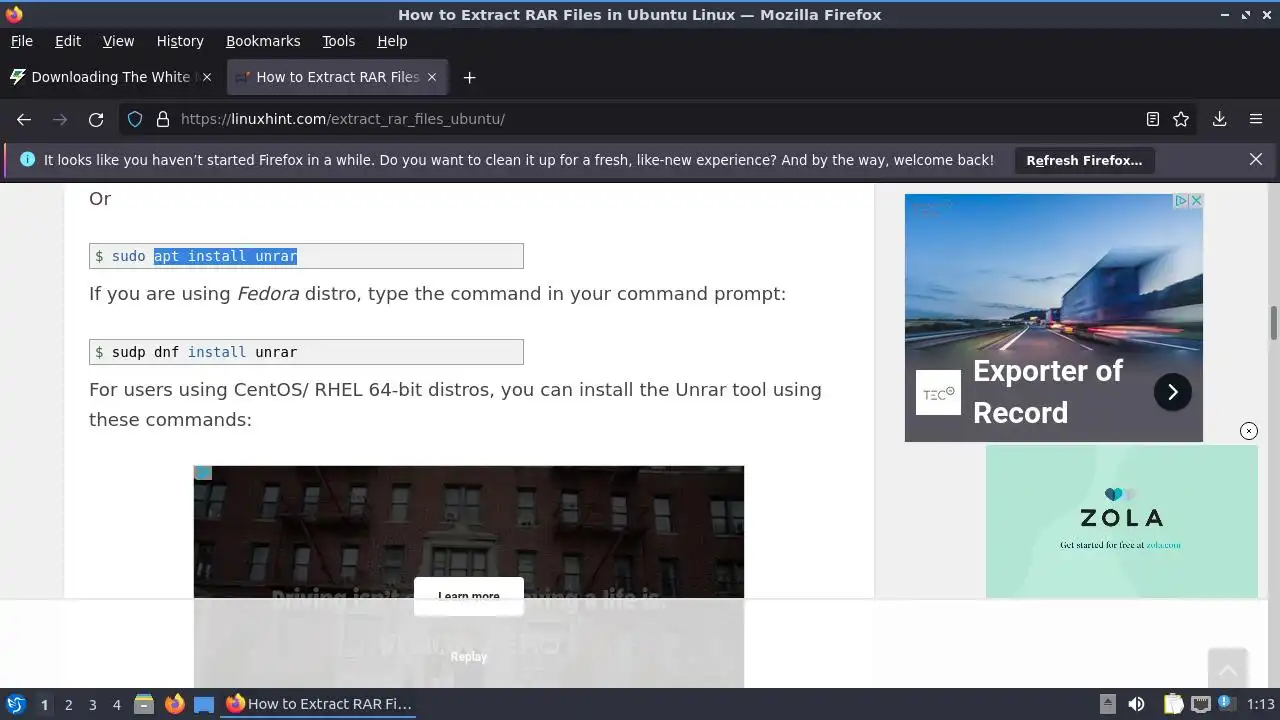Viewport: 1280px width, 720px height.
Task: Click the Refresh Firefox… button
Action: coord(1084,160)
